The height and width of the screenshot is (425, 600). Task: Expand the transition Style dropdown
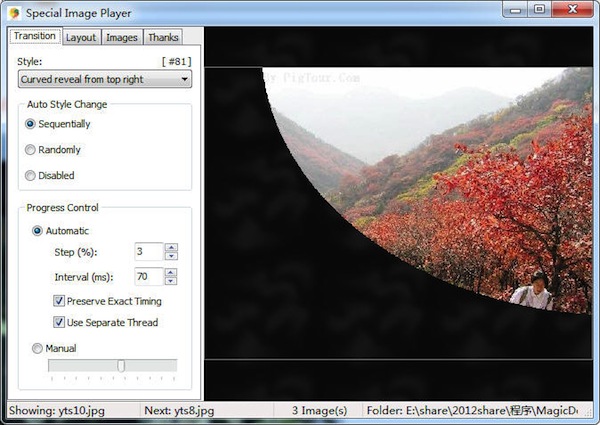tap(104, 79)
